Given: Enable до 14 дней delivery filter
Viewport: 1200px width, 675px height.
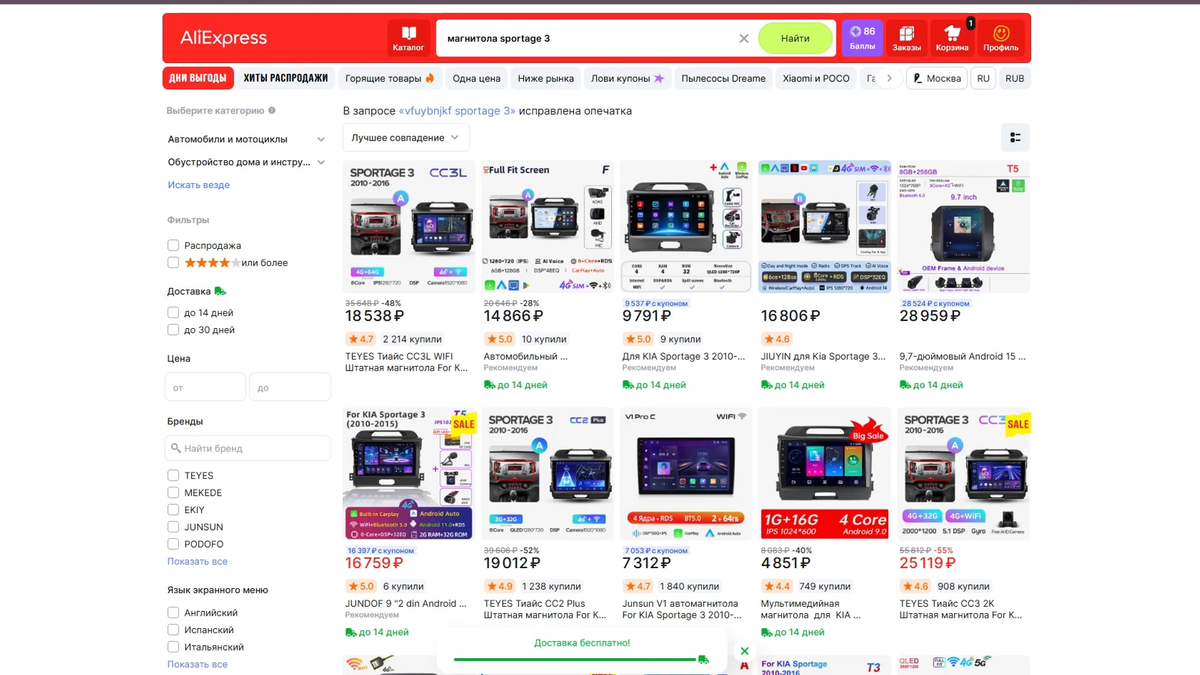Looking at the screenshot, I should click(x=173, y=313).
